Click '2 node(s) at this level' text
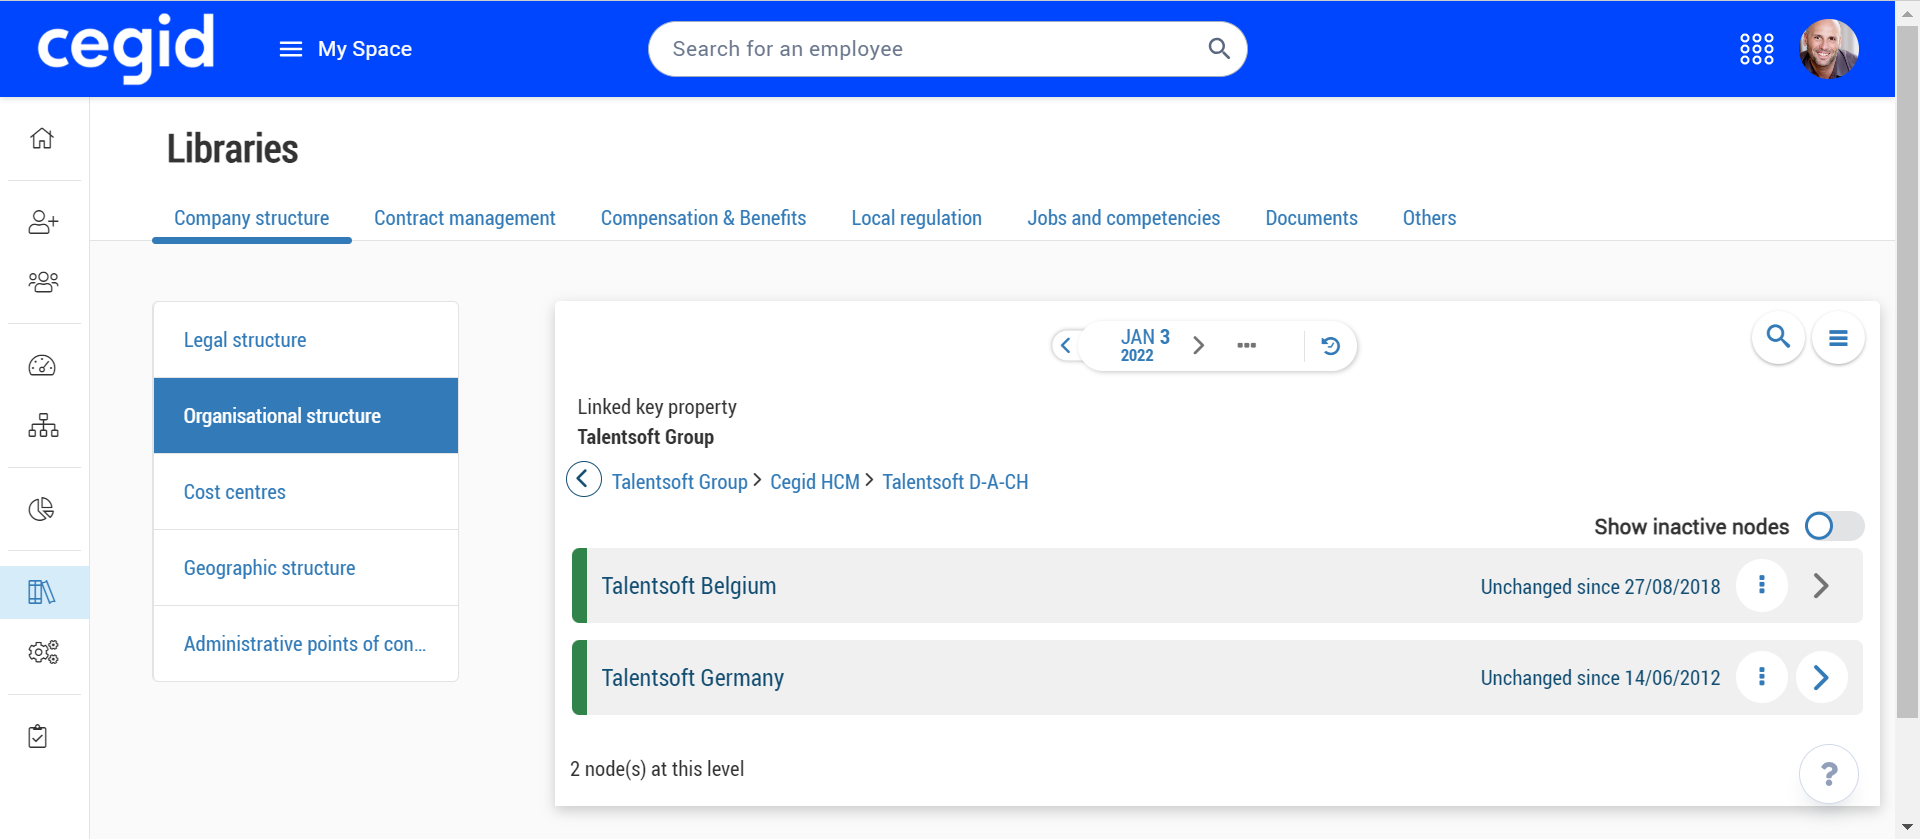The width and height of the screenshot is (1920, 839). click(657, 769)
